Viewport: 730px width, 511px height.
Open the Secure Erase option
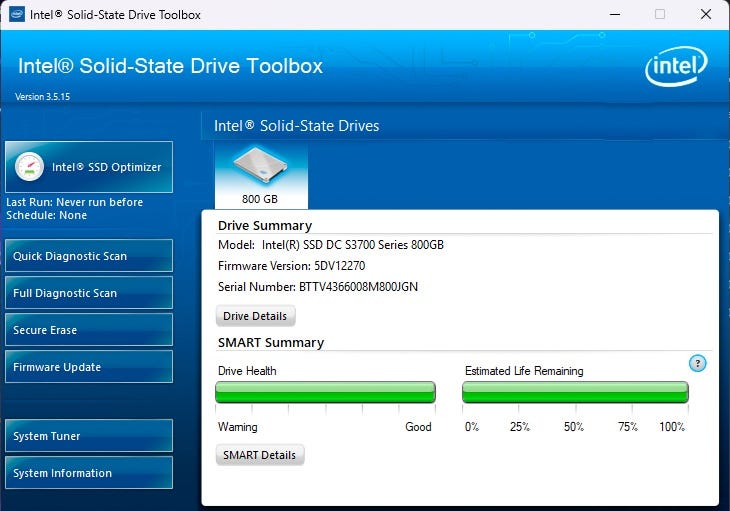89,330
